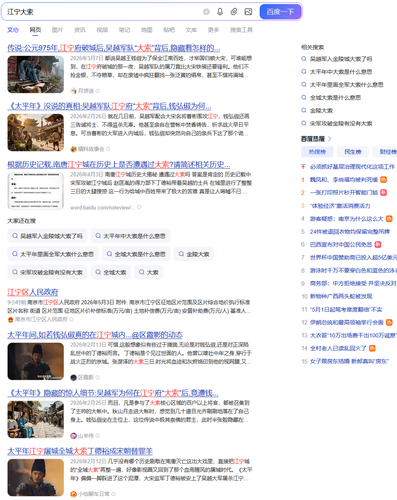Open hot item 新物种广西两头蛇被发现
This screenshot has width=397, height=500.
341,296
